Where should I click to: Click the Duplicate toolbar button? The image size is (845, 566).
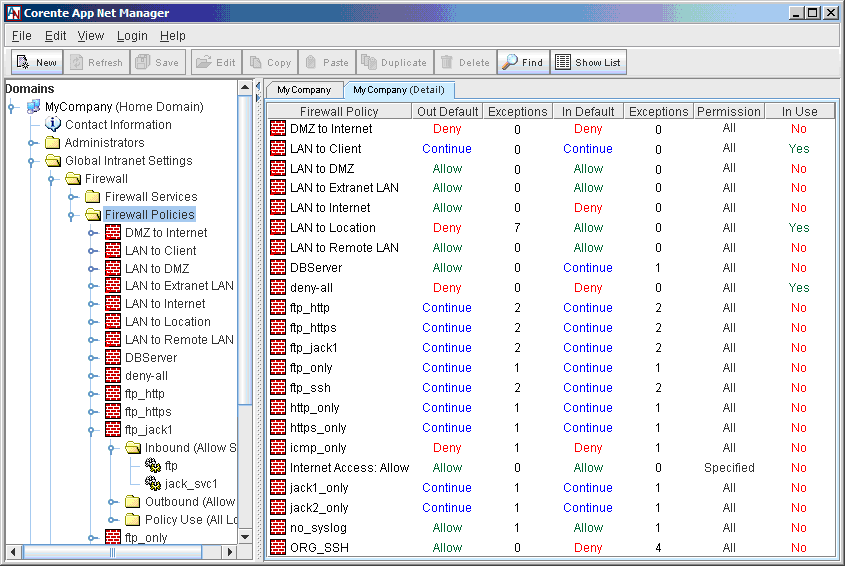[x=394, y=63]
